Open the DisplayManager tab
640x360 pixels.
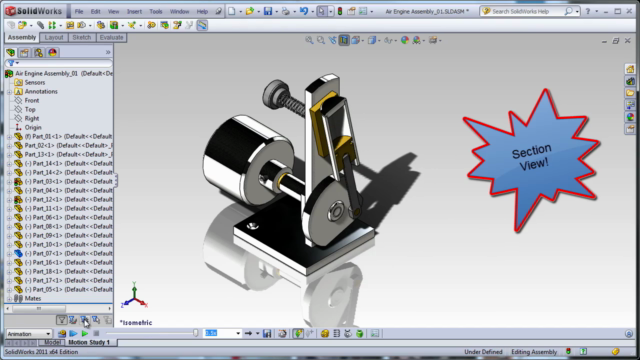52,52
